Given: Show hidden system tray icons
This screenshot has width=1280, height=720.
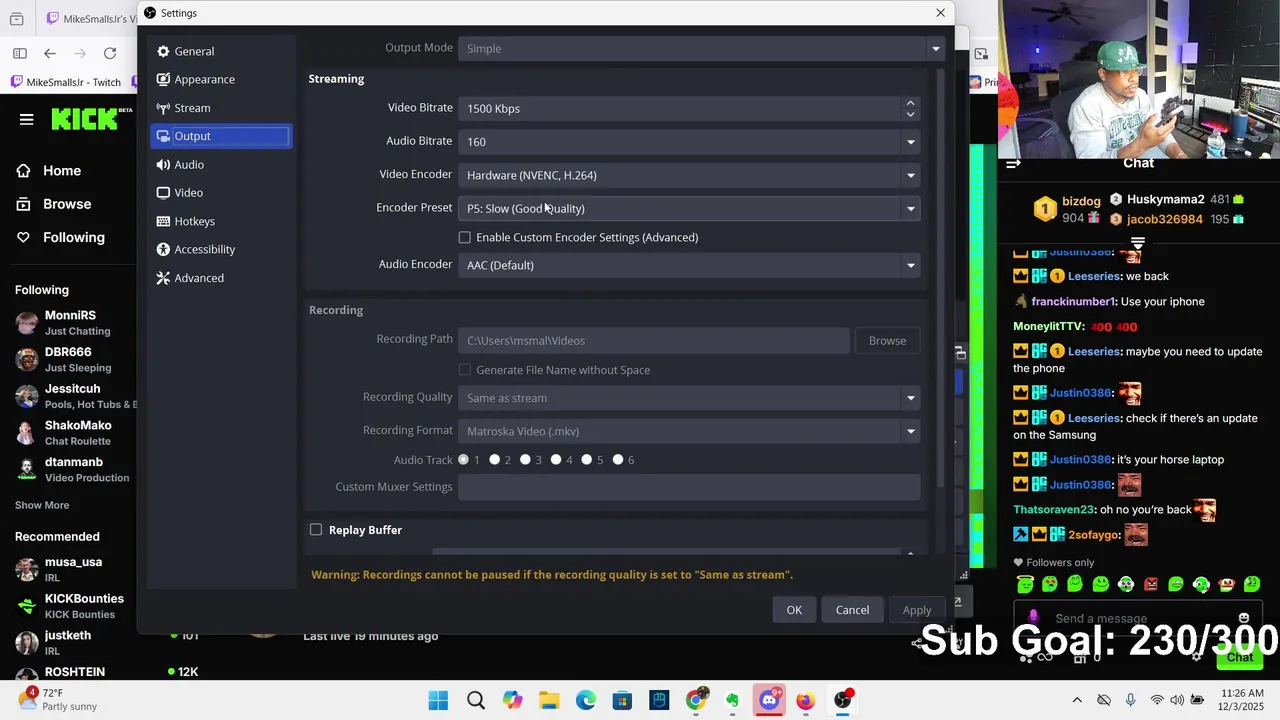Looking at the screenshot, I should (x=1077, y=700).
